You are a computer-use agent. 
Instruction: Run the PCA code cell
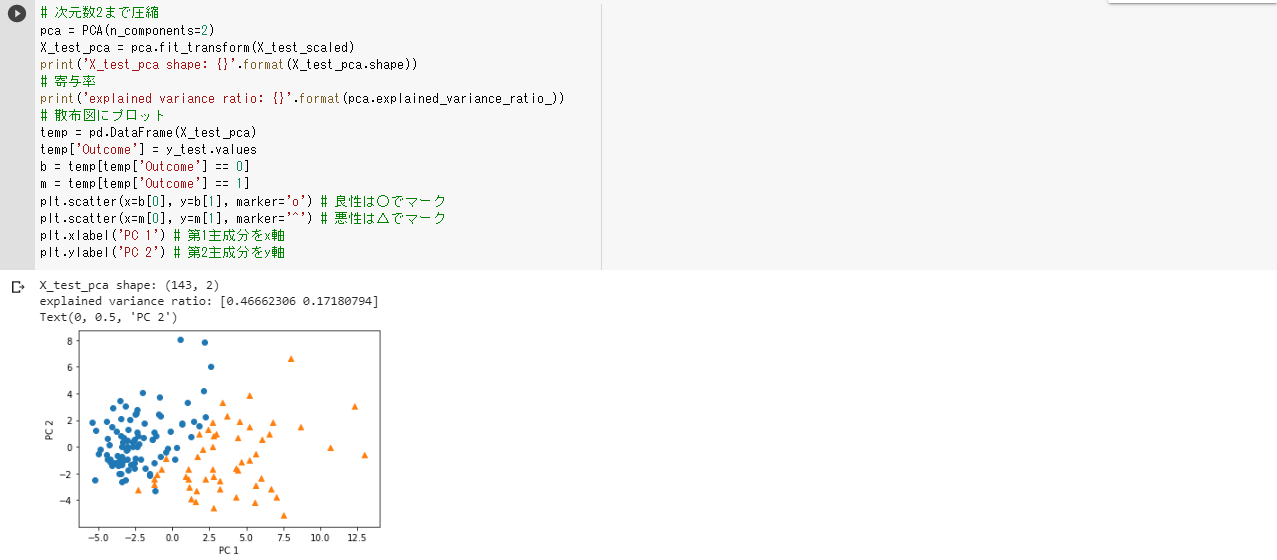pyautogui.click(x=17, y=14)
